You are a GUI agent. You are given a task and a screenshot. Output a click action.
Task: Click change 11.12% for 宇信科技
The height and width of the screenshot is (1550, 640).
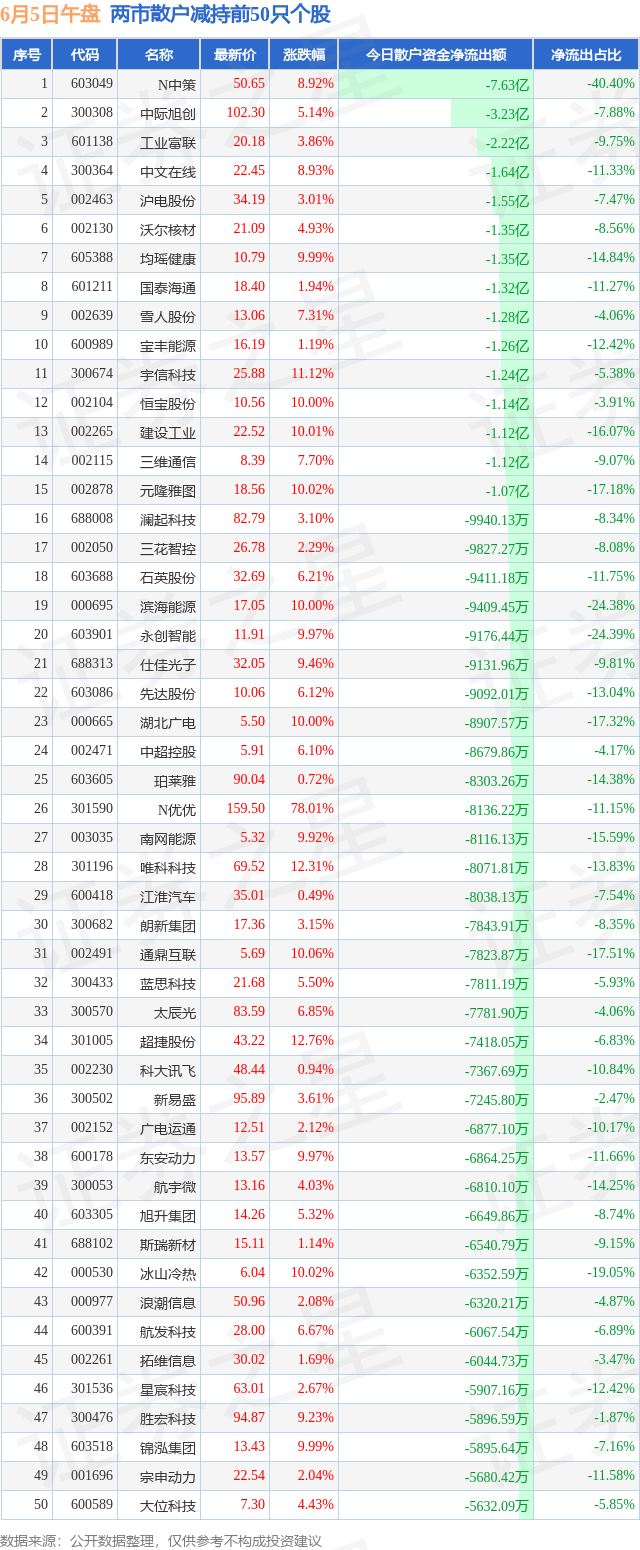click(312, 374)
